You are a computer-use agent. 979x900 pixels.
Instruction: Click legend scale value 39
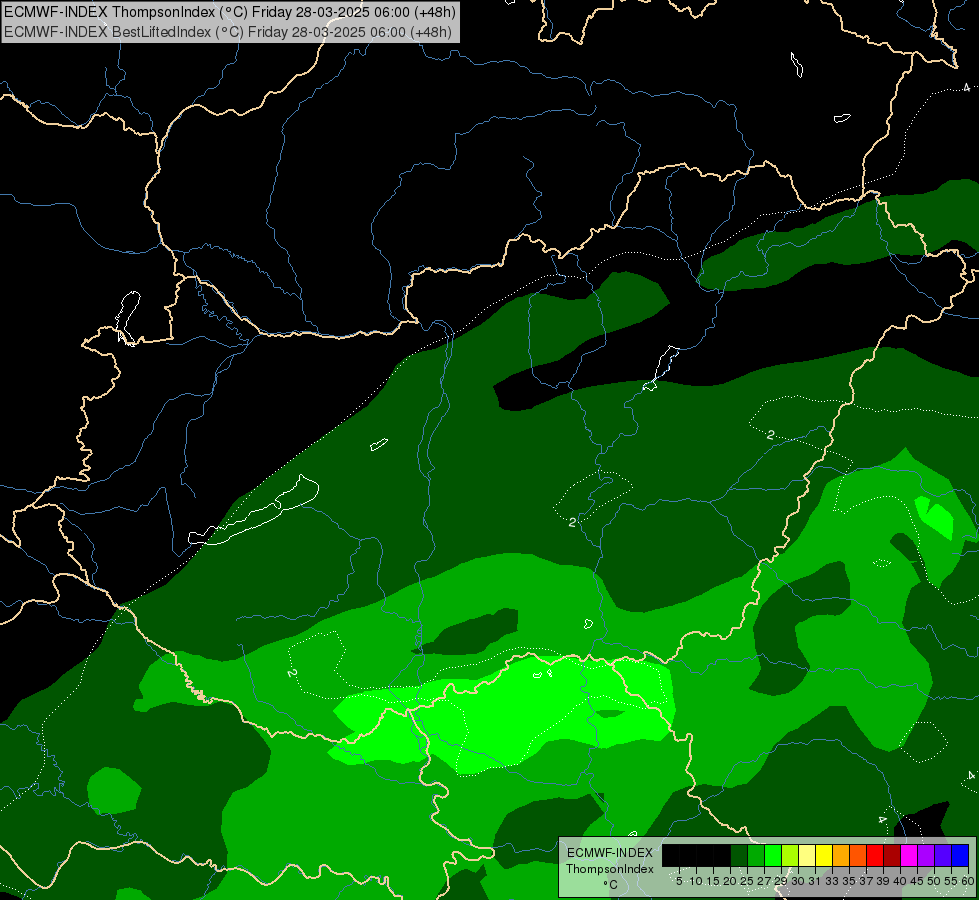tap(883, 881)
